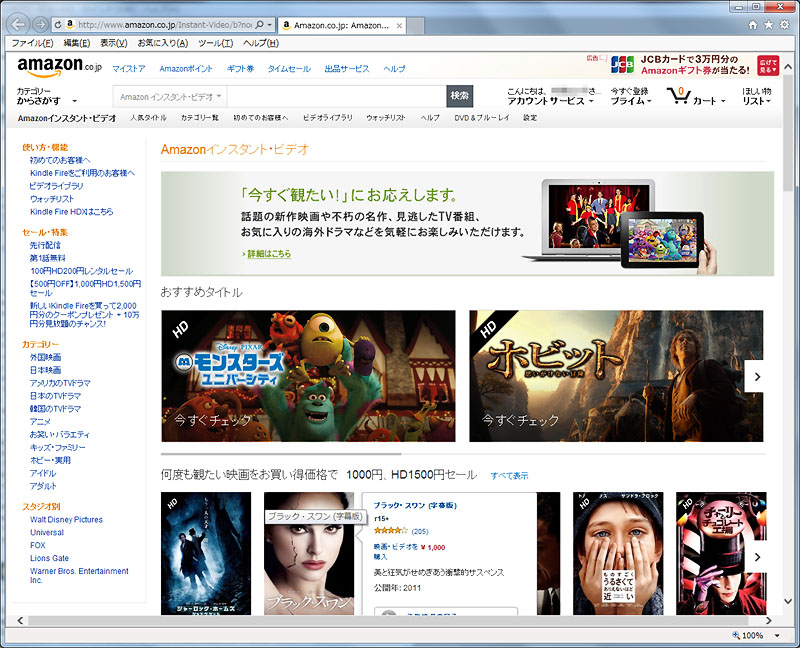Screen dimensions: 800x648
Task: Select DVD＆ブルーレイ in video nav bar
Action: 482,118
